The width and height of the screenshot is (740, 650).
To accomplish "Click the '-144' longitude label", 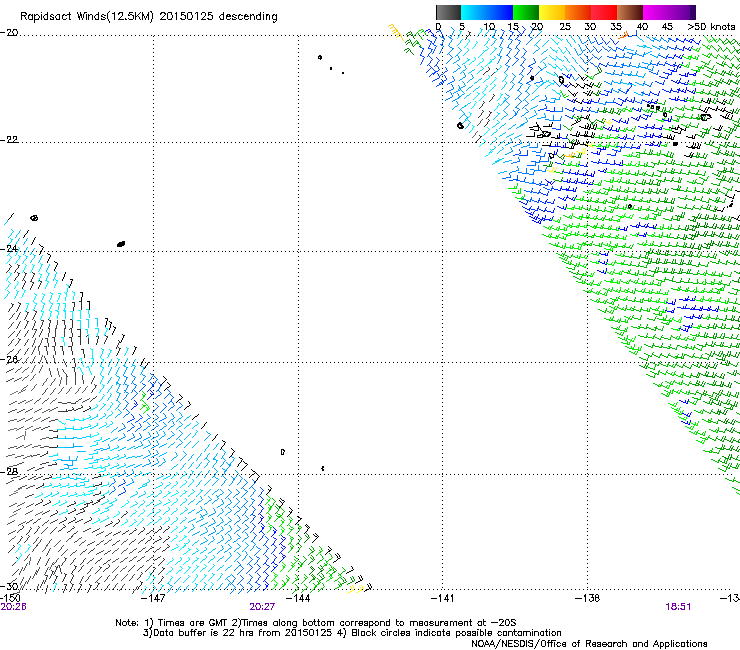I will coord(298,598).
